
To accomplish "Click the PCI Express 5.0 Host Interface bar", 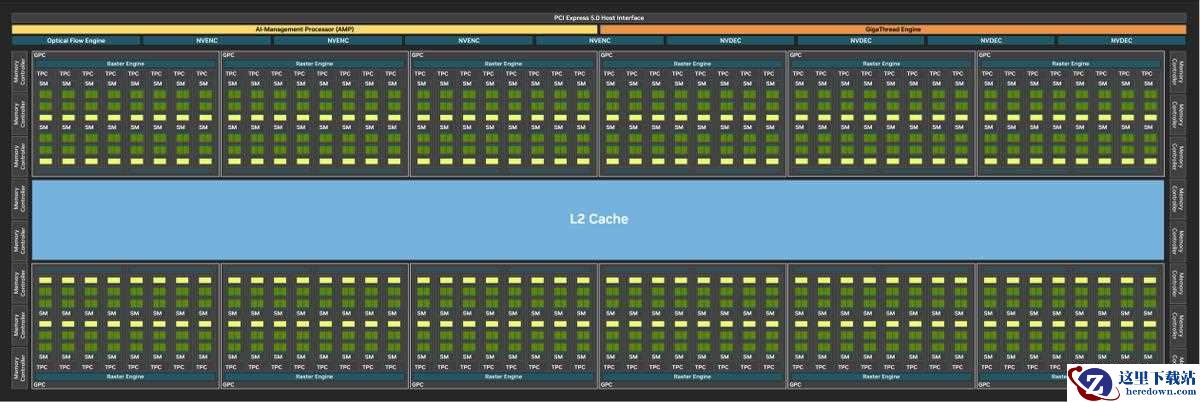I will (x=599, y=18).
